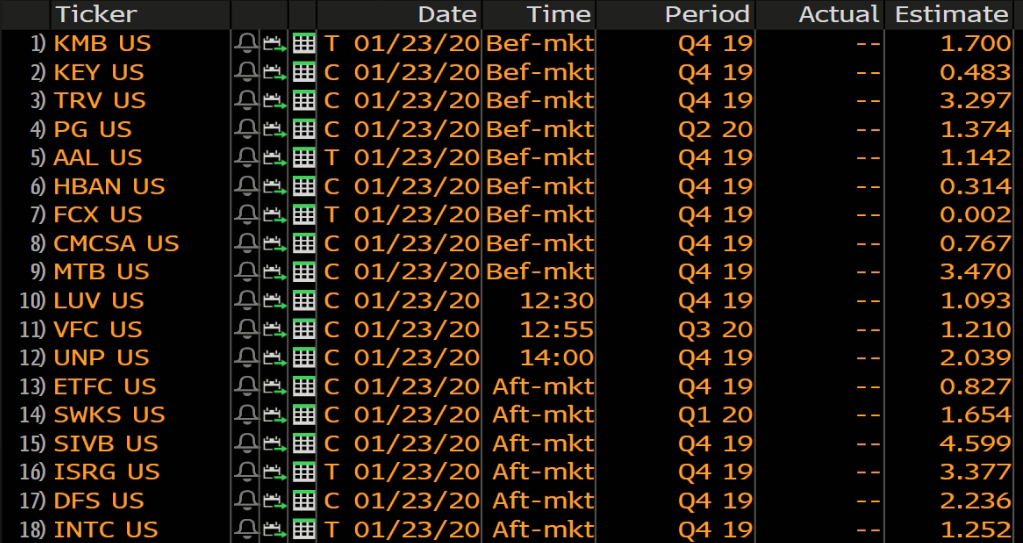
Task: Select the DFS US ticker
Action: coord(99,501)
